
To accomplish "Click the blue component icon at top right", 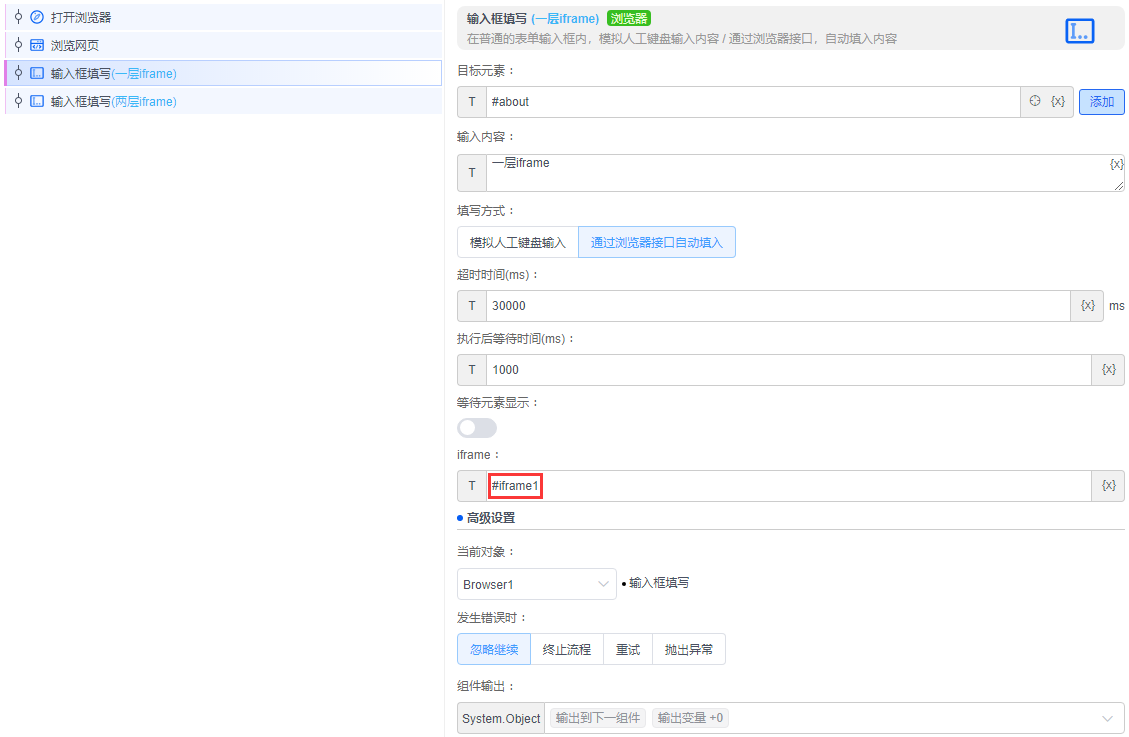I will tap(1079, 31).
